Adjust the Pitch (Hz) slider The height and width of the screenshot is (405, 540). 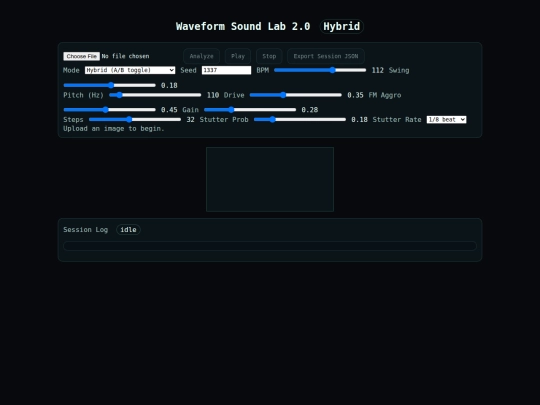coord(155,95)
